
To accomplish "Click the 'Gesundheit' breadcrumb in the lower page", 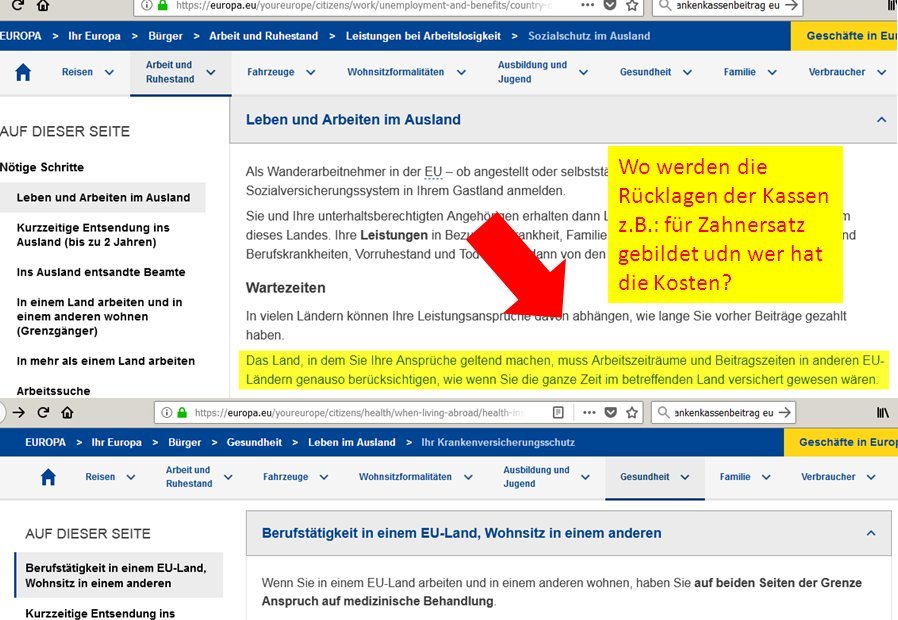I will [254, 443].
